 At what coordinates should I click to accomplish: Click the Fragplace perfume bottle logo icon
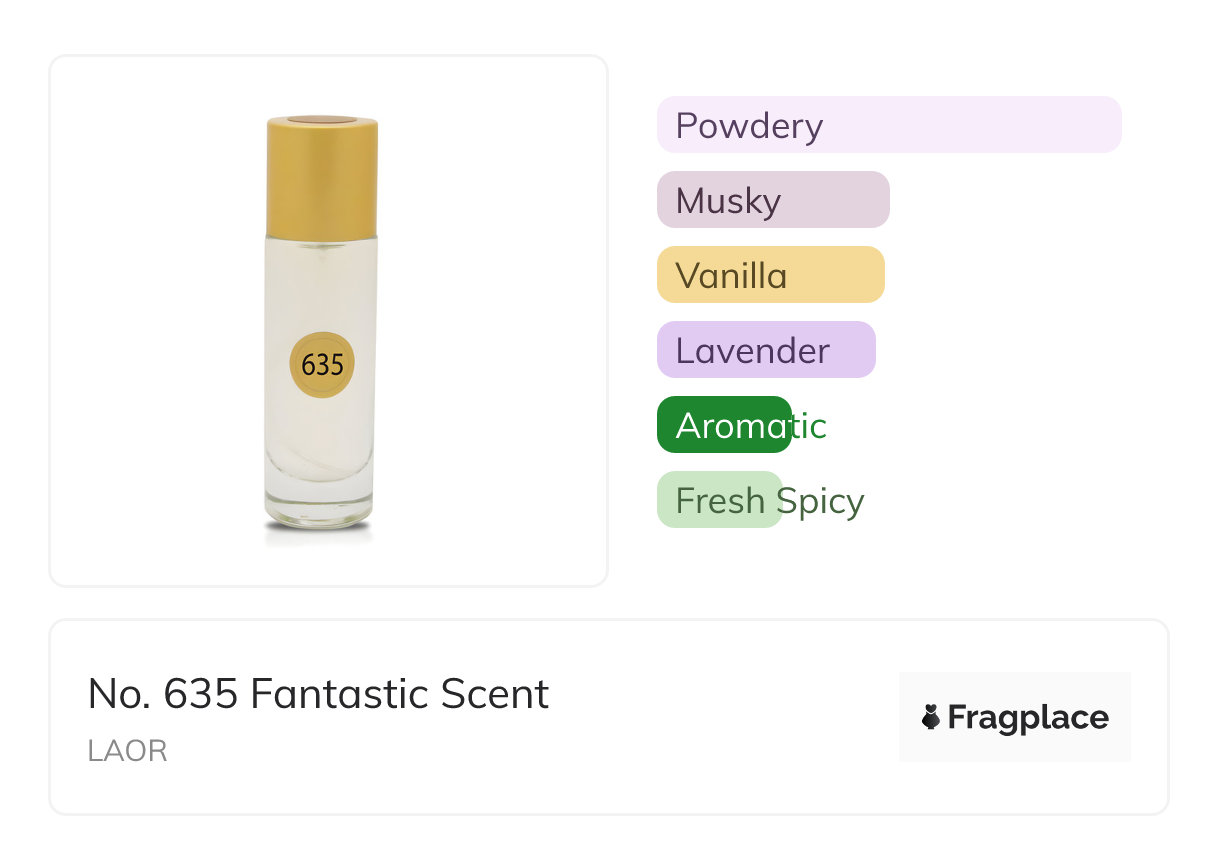click(931, 717)
